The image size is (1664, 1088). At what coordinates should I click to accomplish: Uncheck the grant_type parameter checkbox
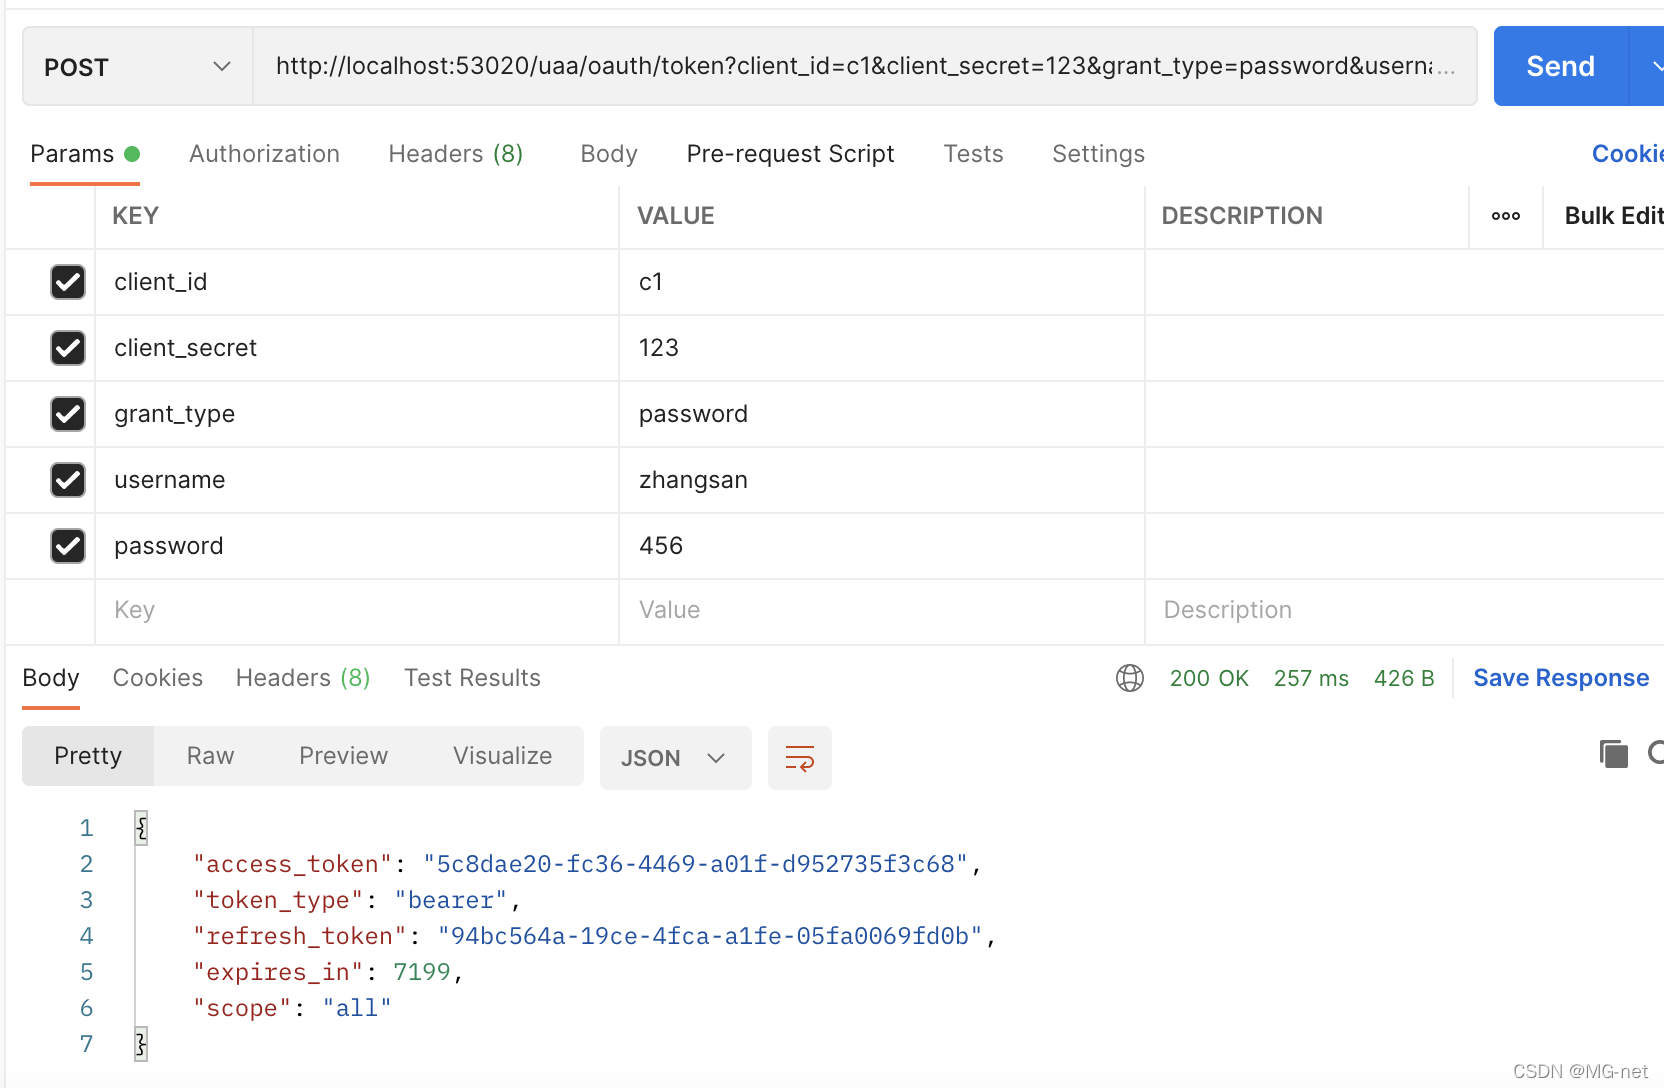68,414
